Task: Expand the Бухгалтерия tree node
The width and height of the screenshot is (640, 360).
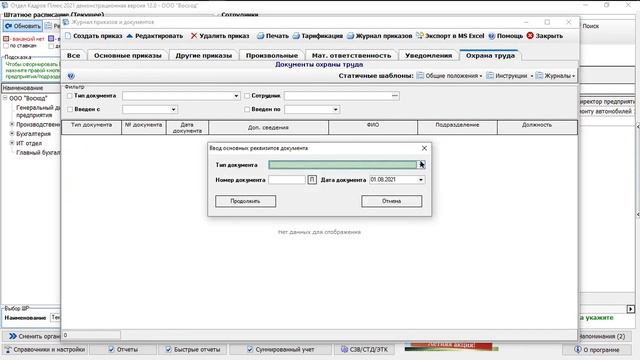Action: coord(12,133)
